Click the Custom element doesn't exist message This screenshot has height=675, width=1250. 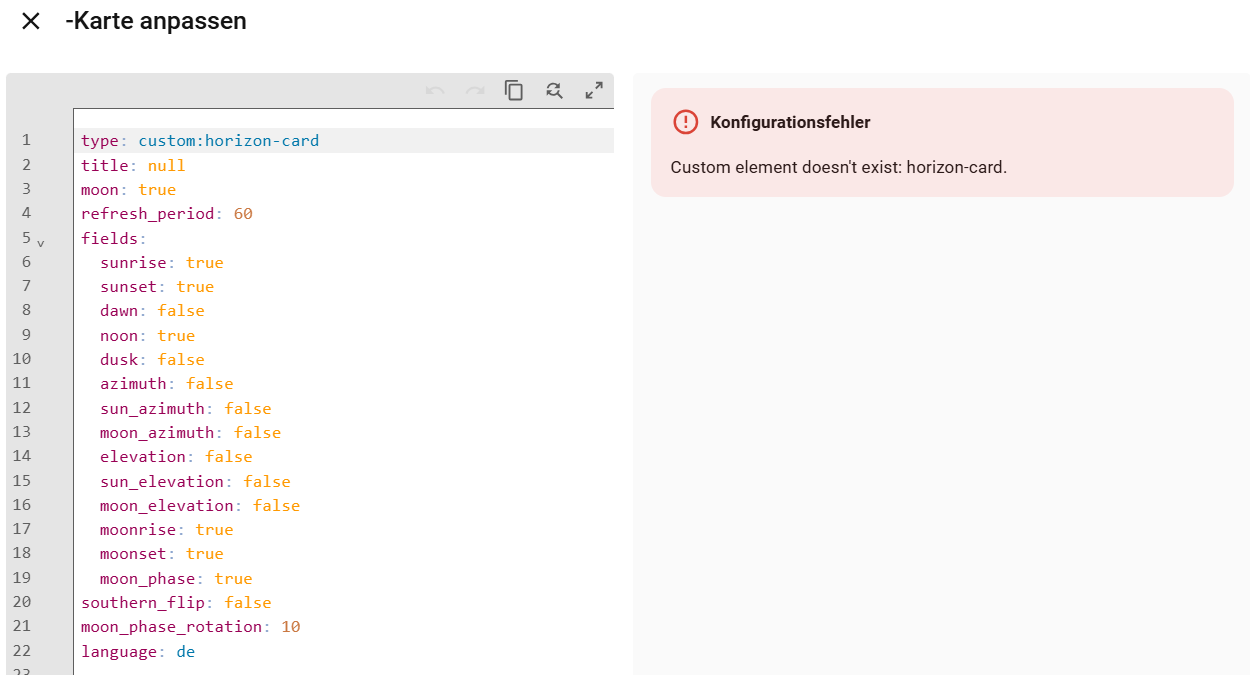[x=839, y=167]
